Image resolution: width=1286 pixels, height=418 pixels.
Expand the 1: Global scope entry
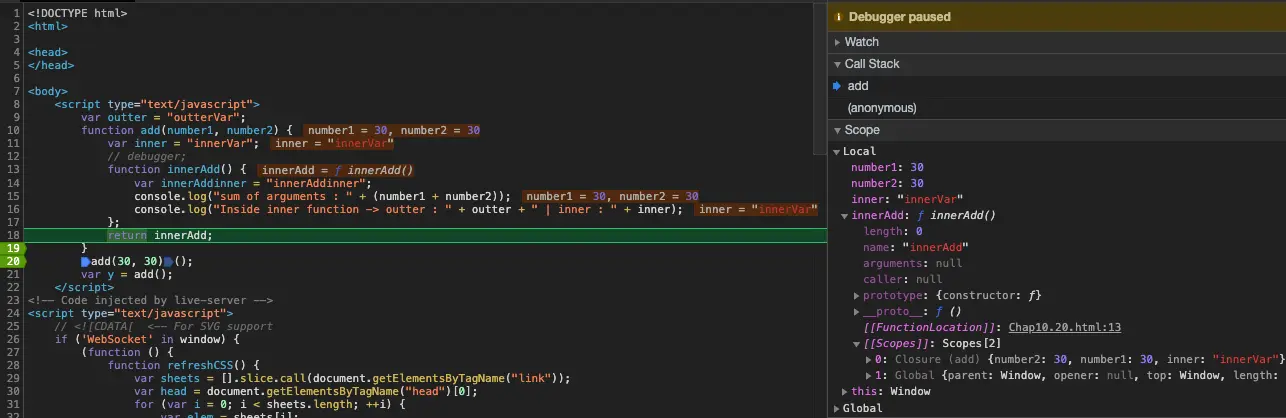(868, 376)
